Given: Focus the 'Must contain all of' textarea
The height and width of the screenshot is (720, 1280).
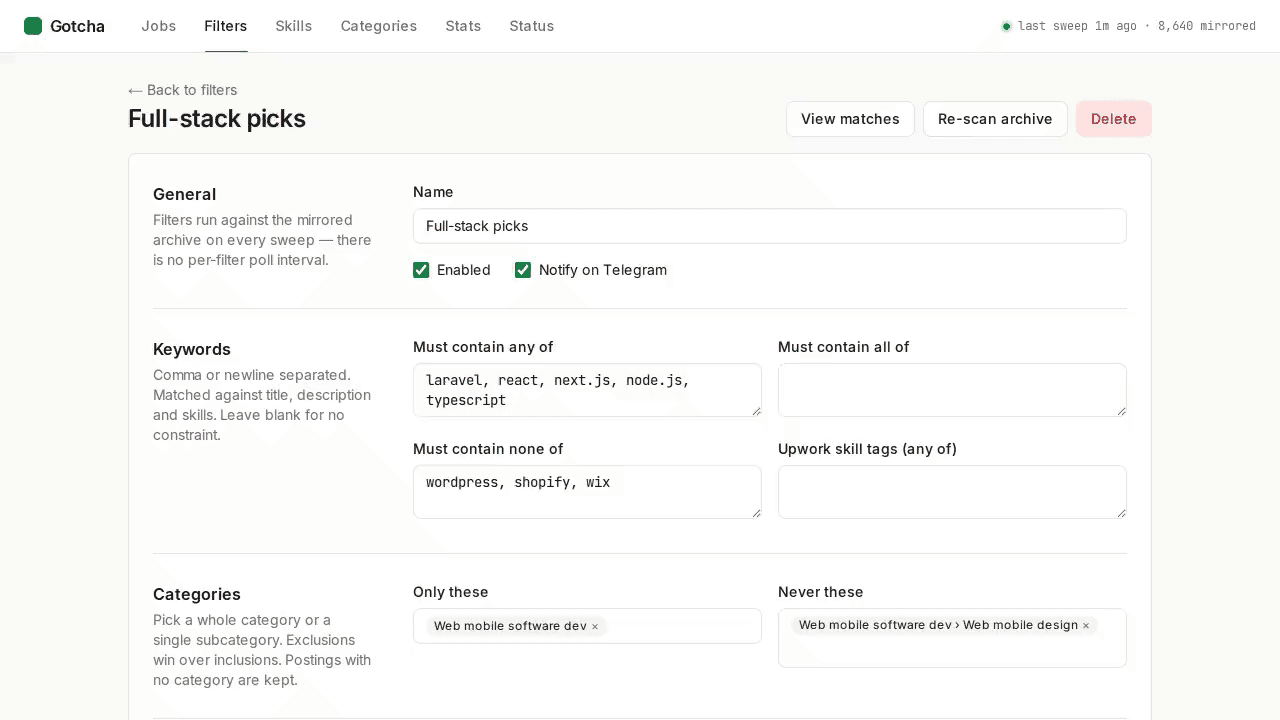Looking at the screenshot, I should coord(952,390).
